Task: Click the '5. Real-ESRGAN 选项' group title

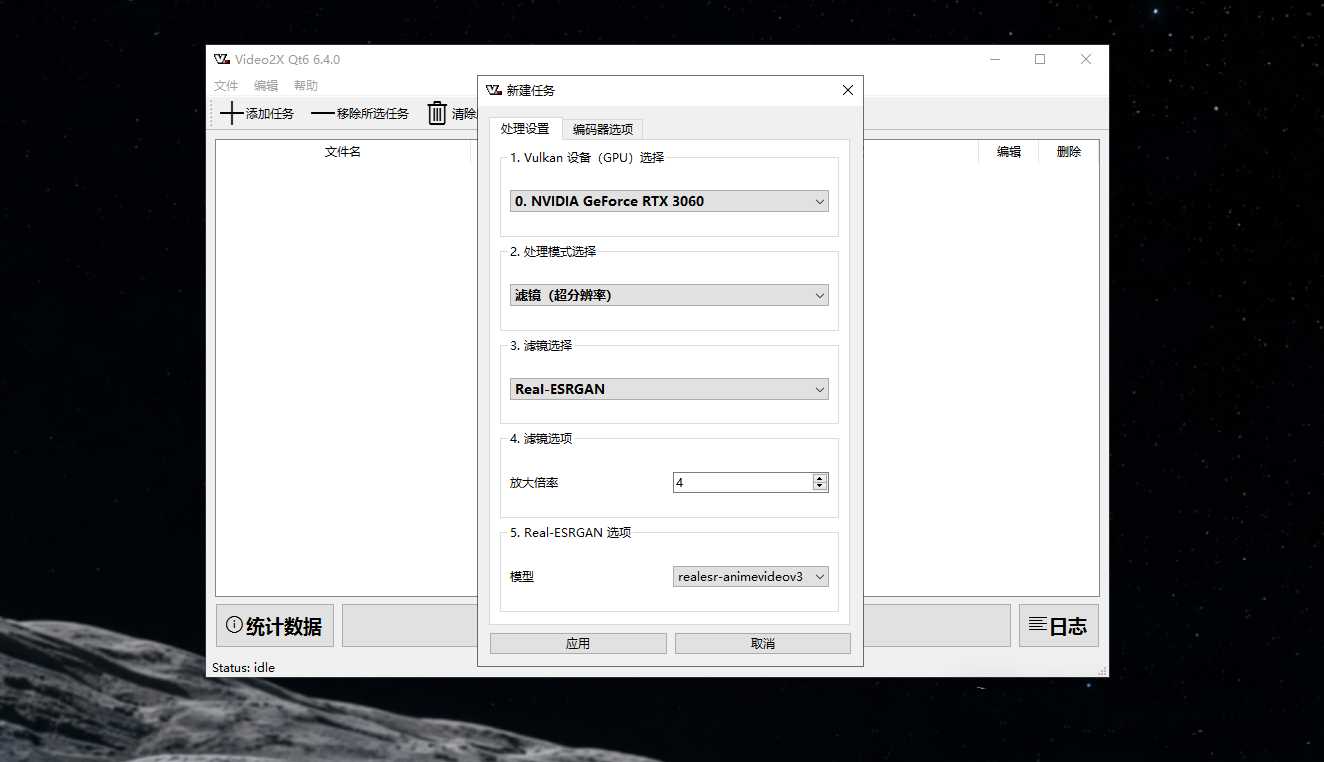Action: pyautogui.click(x=571, y=532)
